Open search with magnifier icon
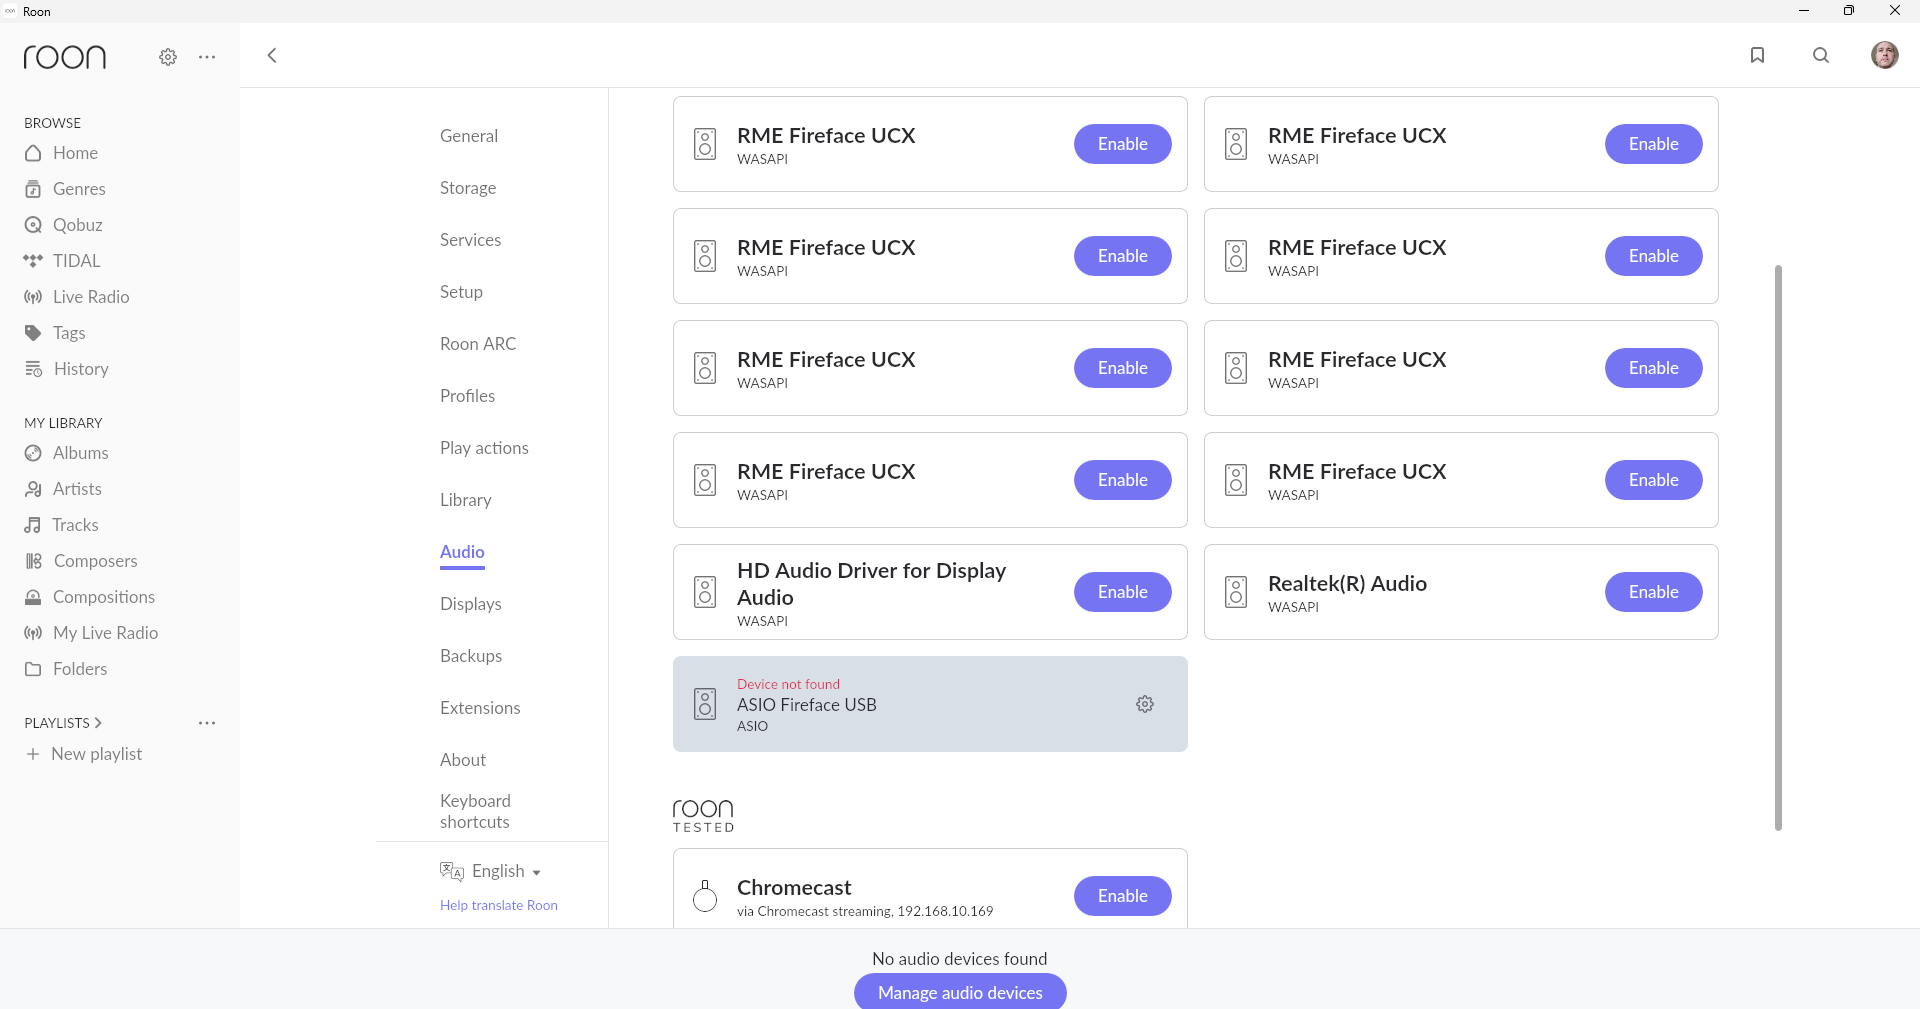The width and height of the screenshot is (1920, 1009). pyautogui.click(x=1821, y=55)
